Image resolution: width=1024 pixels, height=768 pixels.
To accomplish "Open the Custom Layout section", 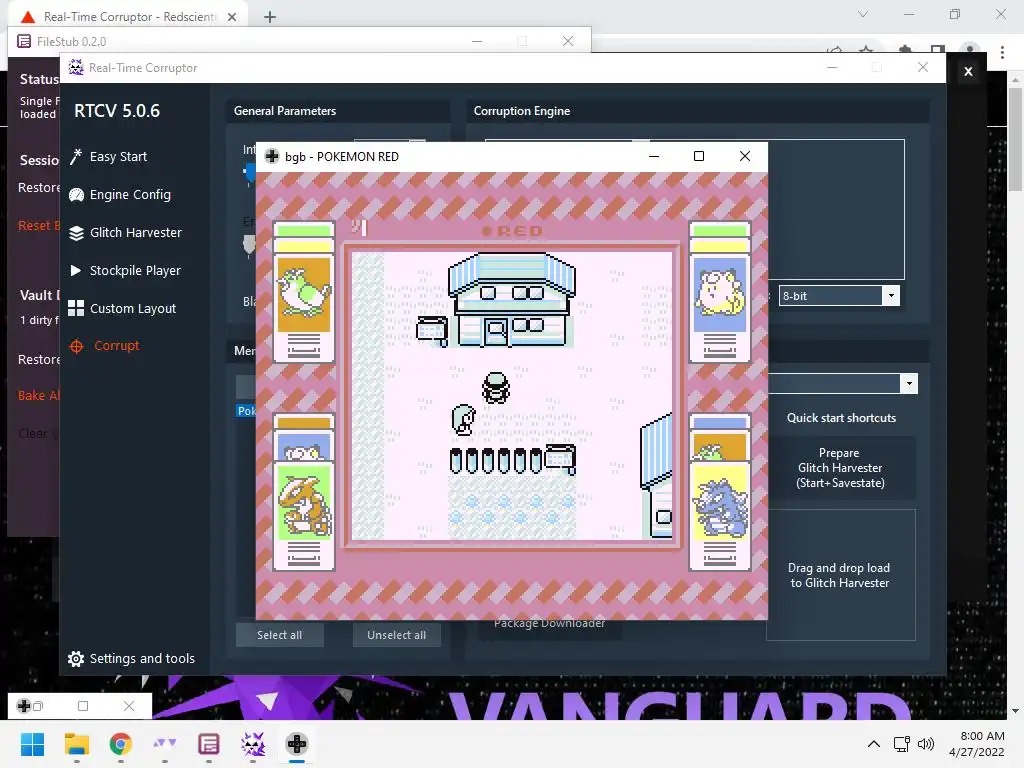I will 123,308.
